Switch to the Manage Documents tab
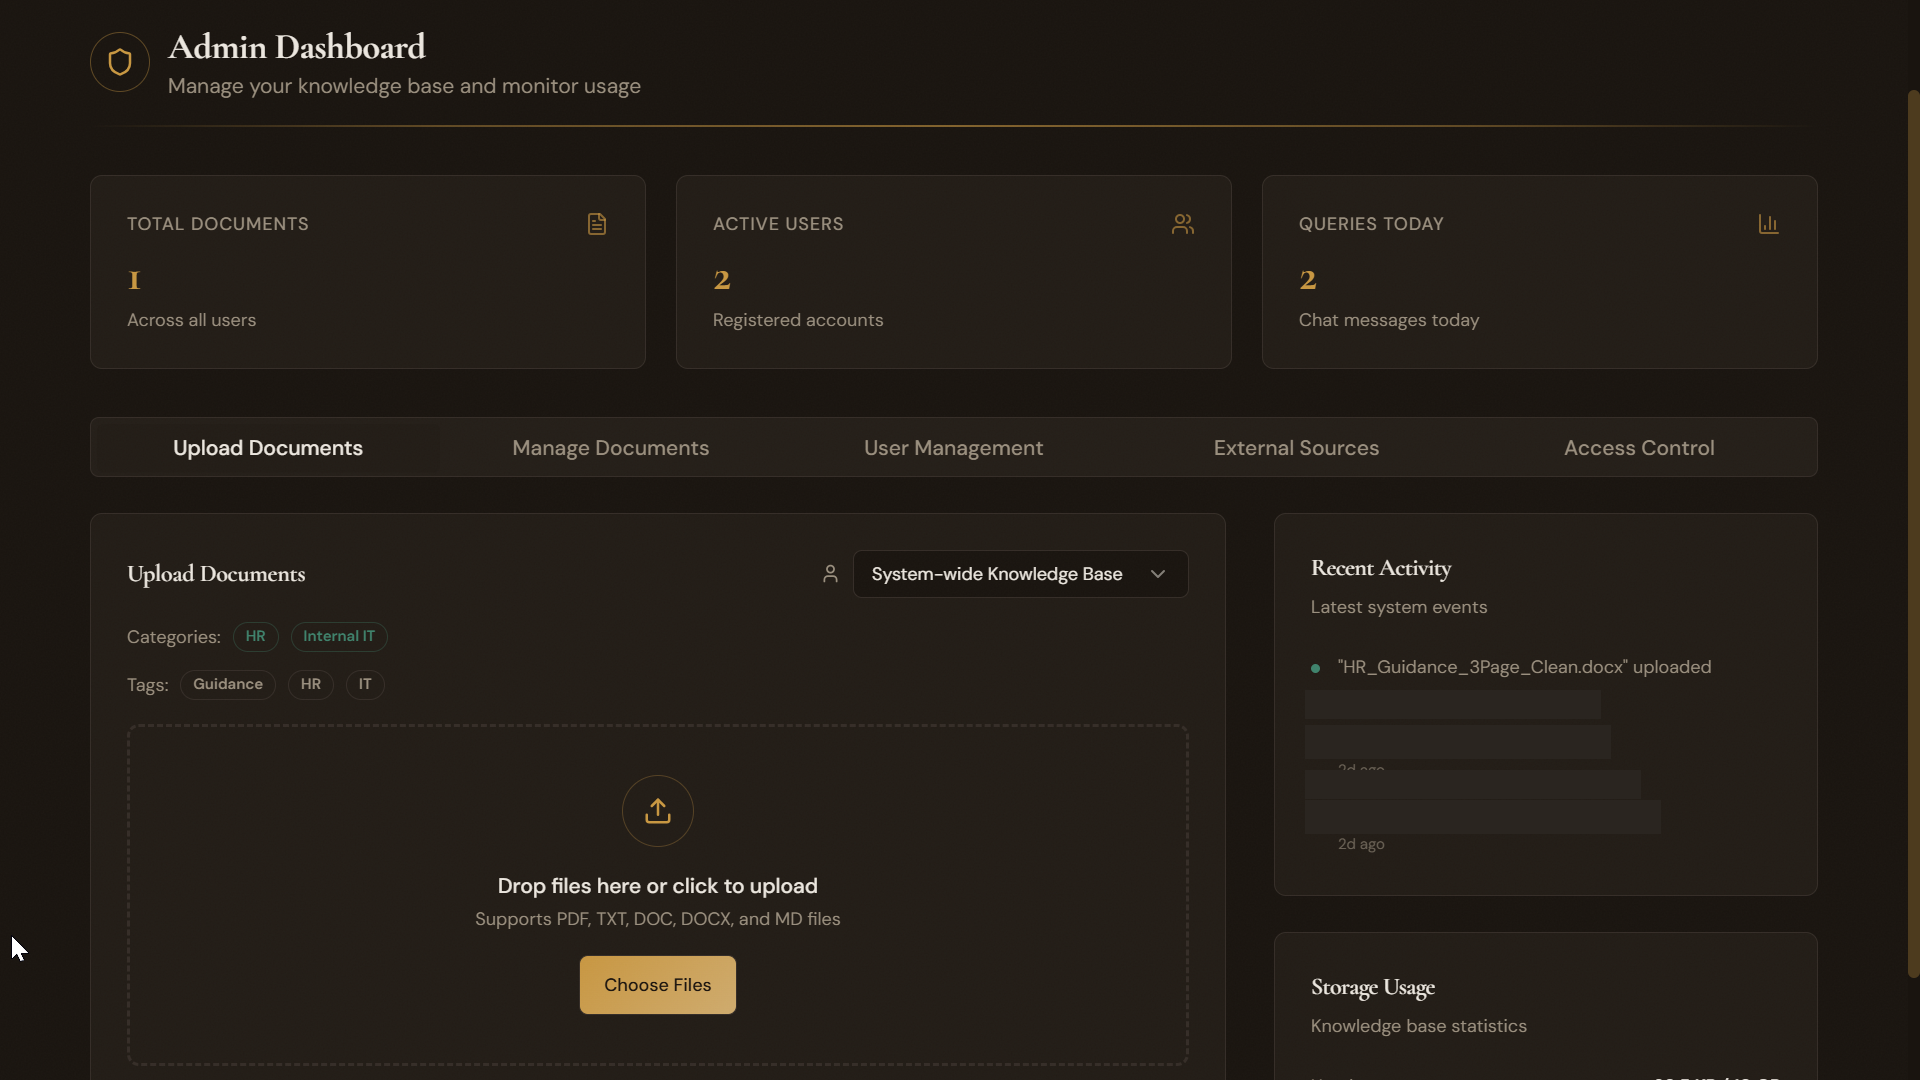This screenshot has height=1080, width=1920. coord(611,447)
